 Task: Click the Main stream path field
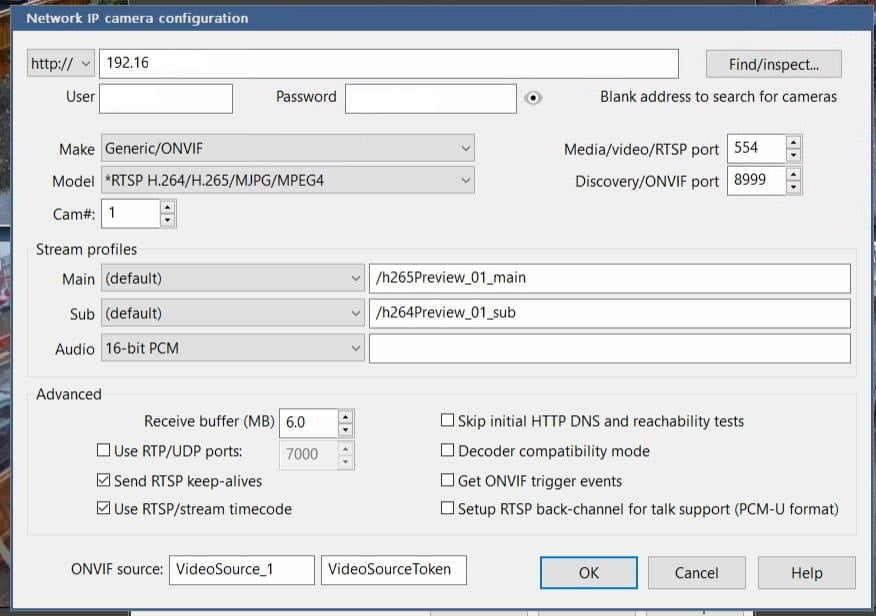click(609, 278)
